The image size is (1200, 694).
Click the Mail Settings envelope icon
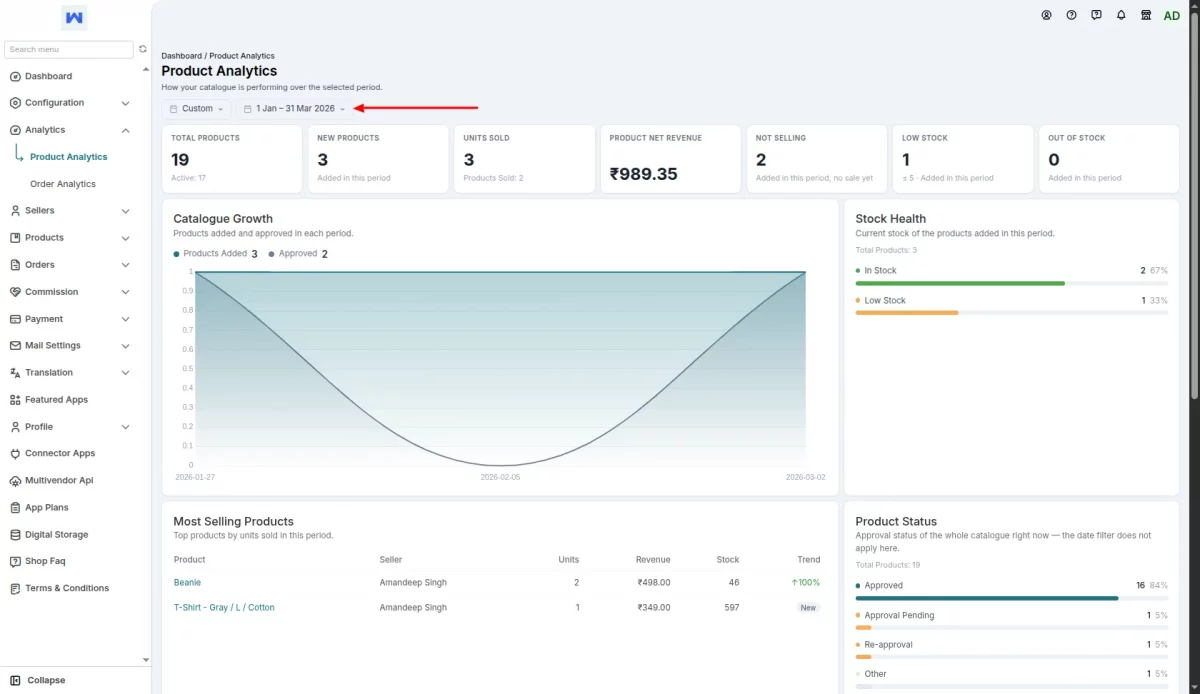15,346
